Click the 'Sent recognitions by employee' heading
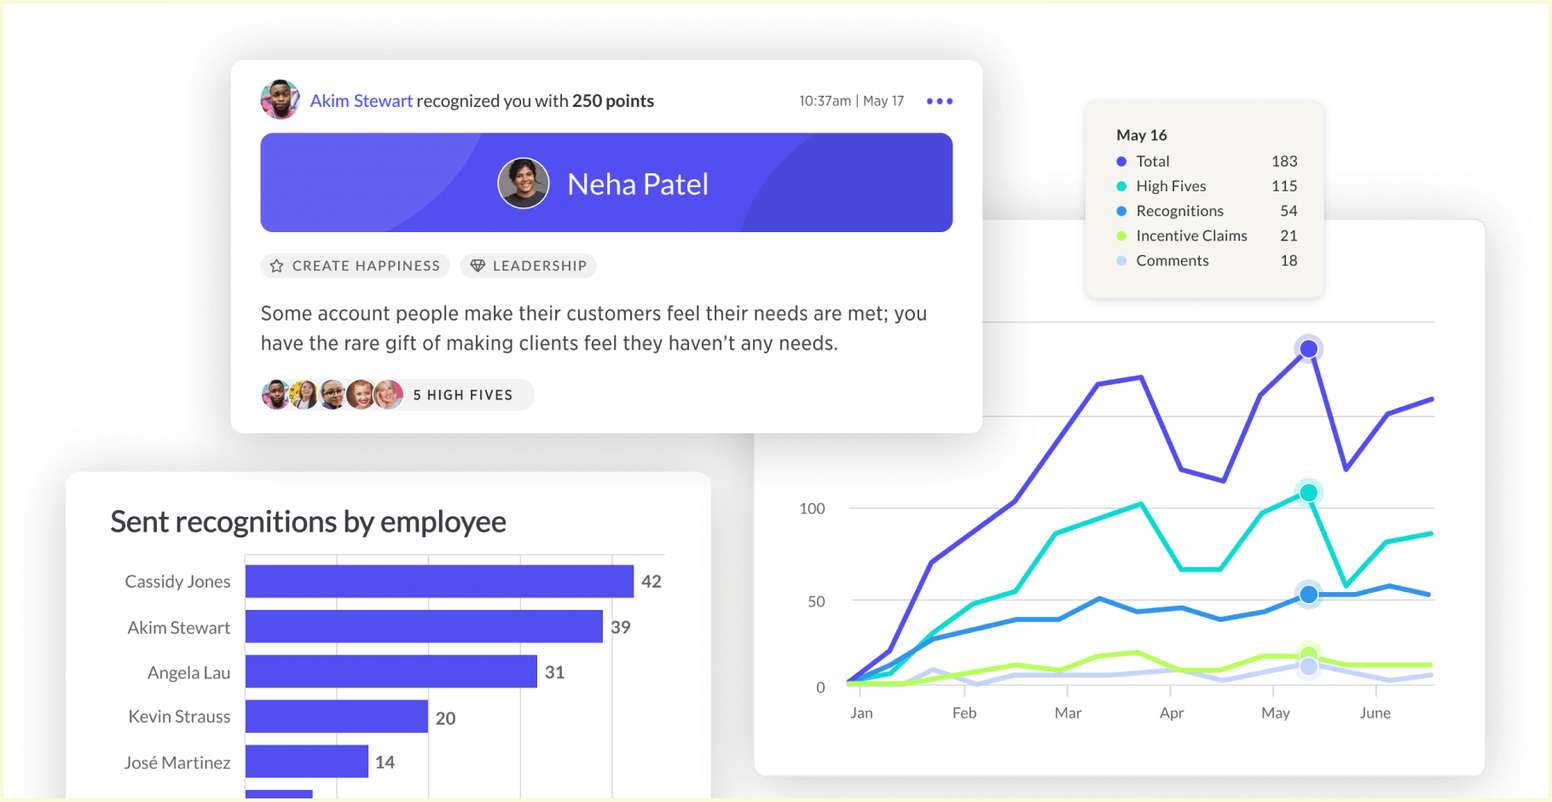 coord(308,521)
